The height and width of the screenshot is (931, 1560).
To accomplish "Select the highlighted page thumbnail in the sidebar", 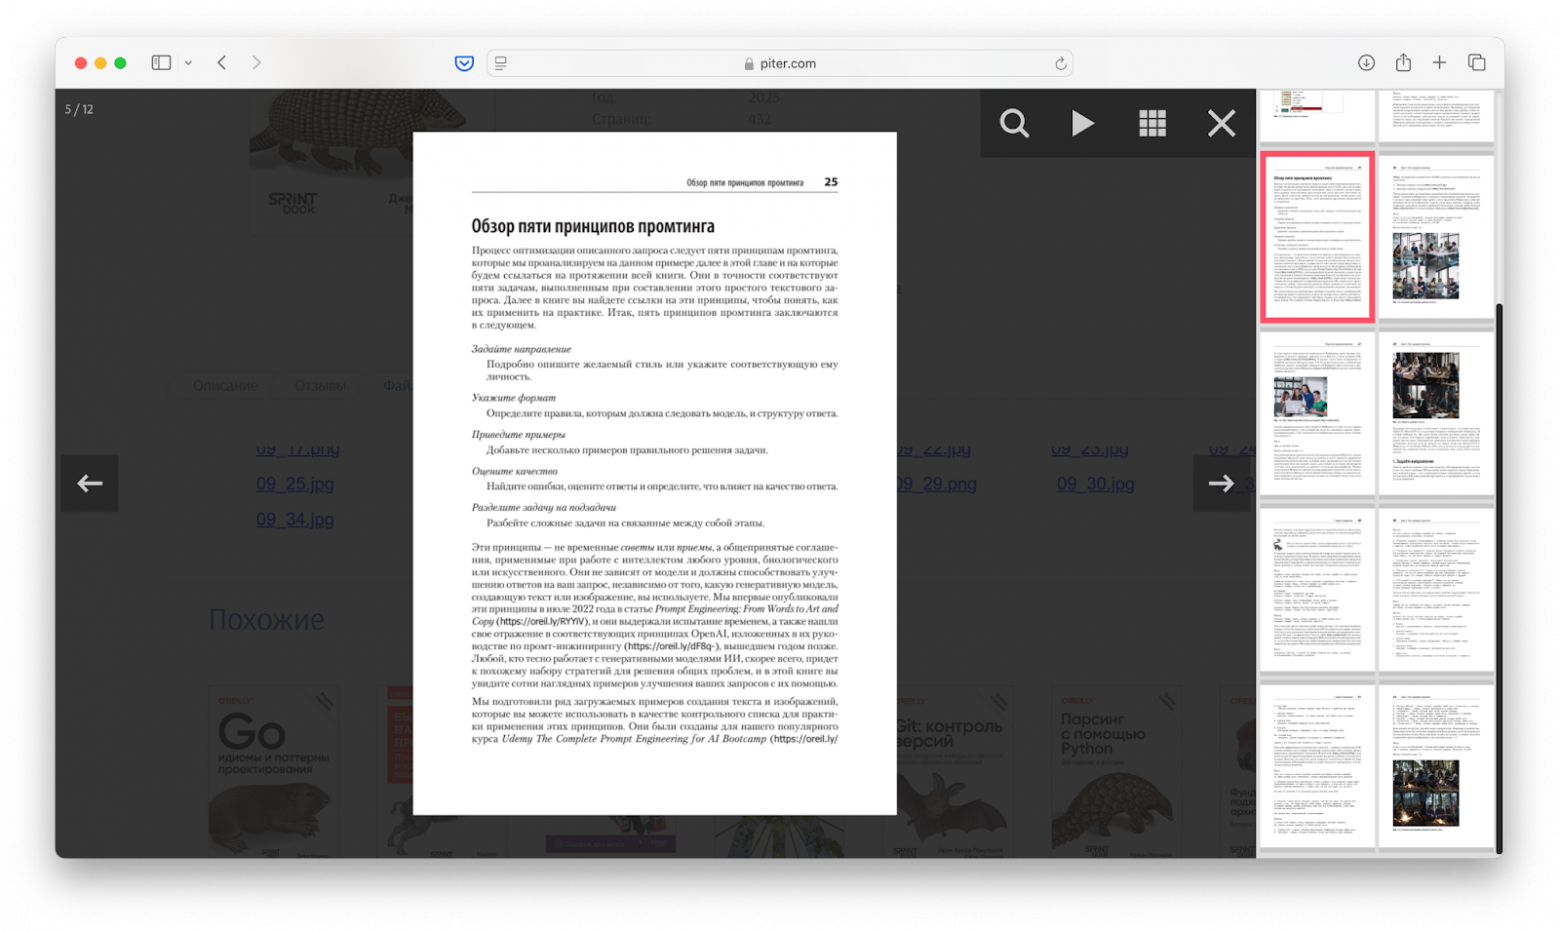I will pos(1317,238).
